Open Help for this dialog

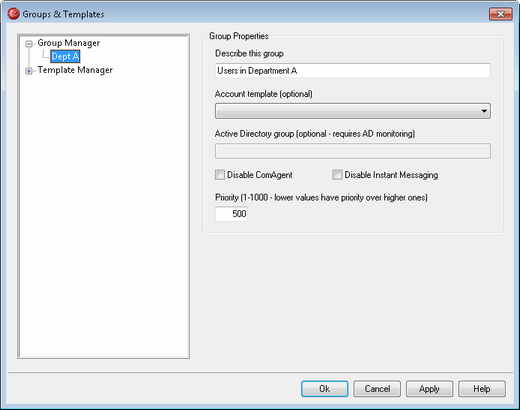482,389
